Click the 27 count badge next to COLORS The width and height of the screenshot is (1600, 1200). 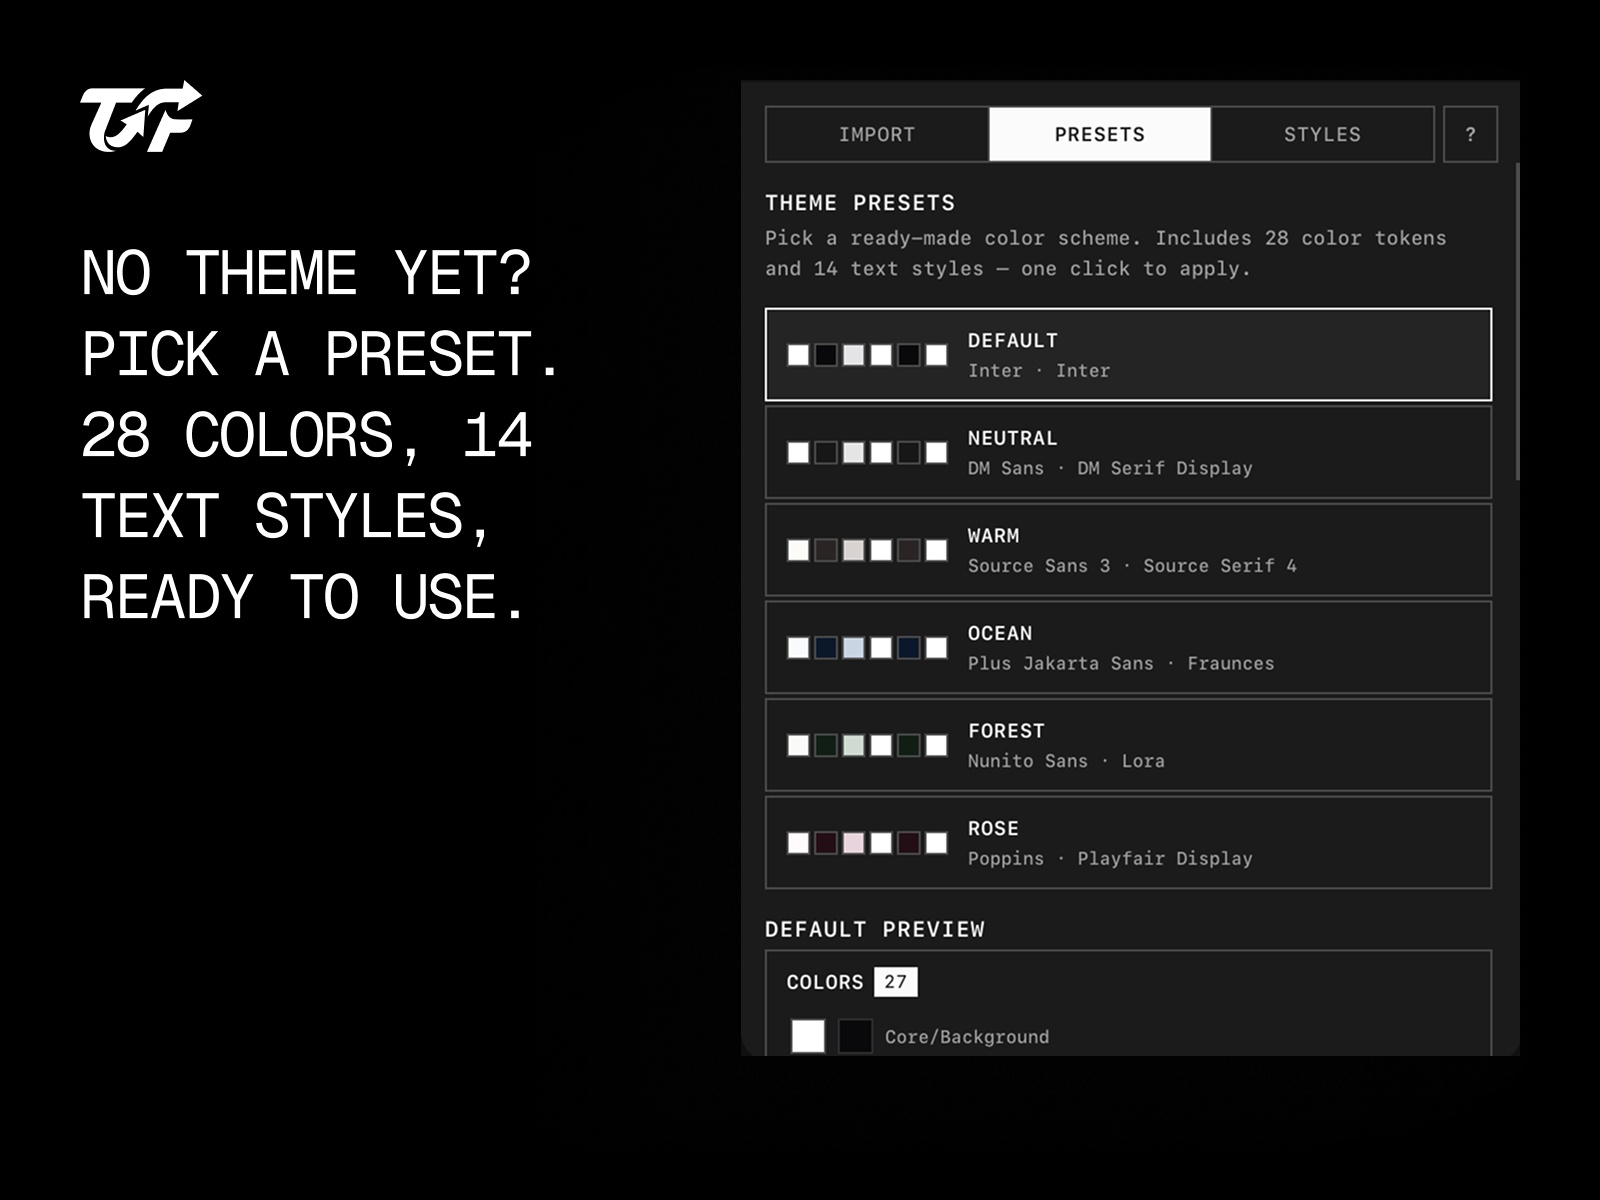click(x=895, y=981)
